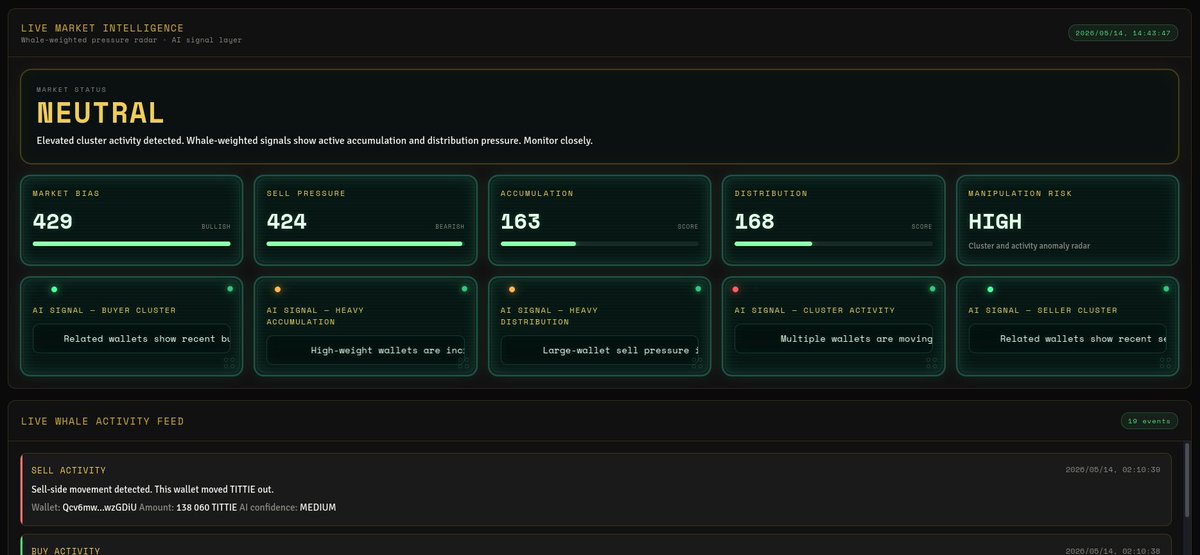Image resolution: width=1200 pixels, height=555 pixels.
Task: Click the AI Signal – Buyer Cluster title
Action: coord(104,310)
